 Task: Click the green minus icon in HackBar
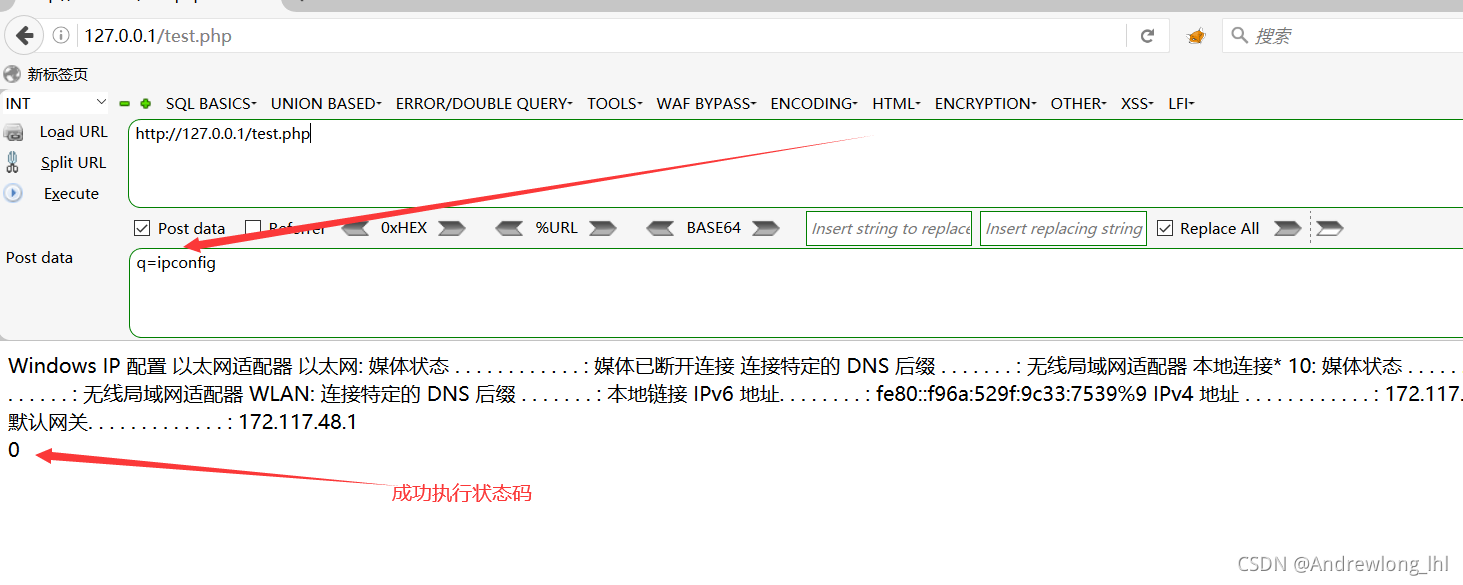point(125,103)
